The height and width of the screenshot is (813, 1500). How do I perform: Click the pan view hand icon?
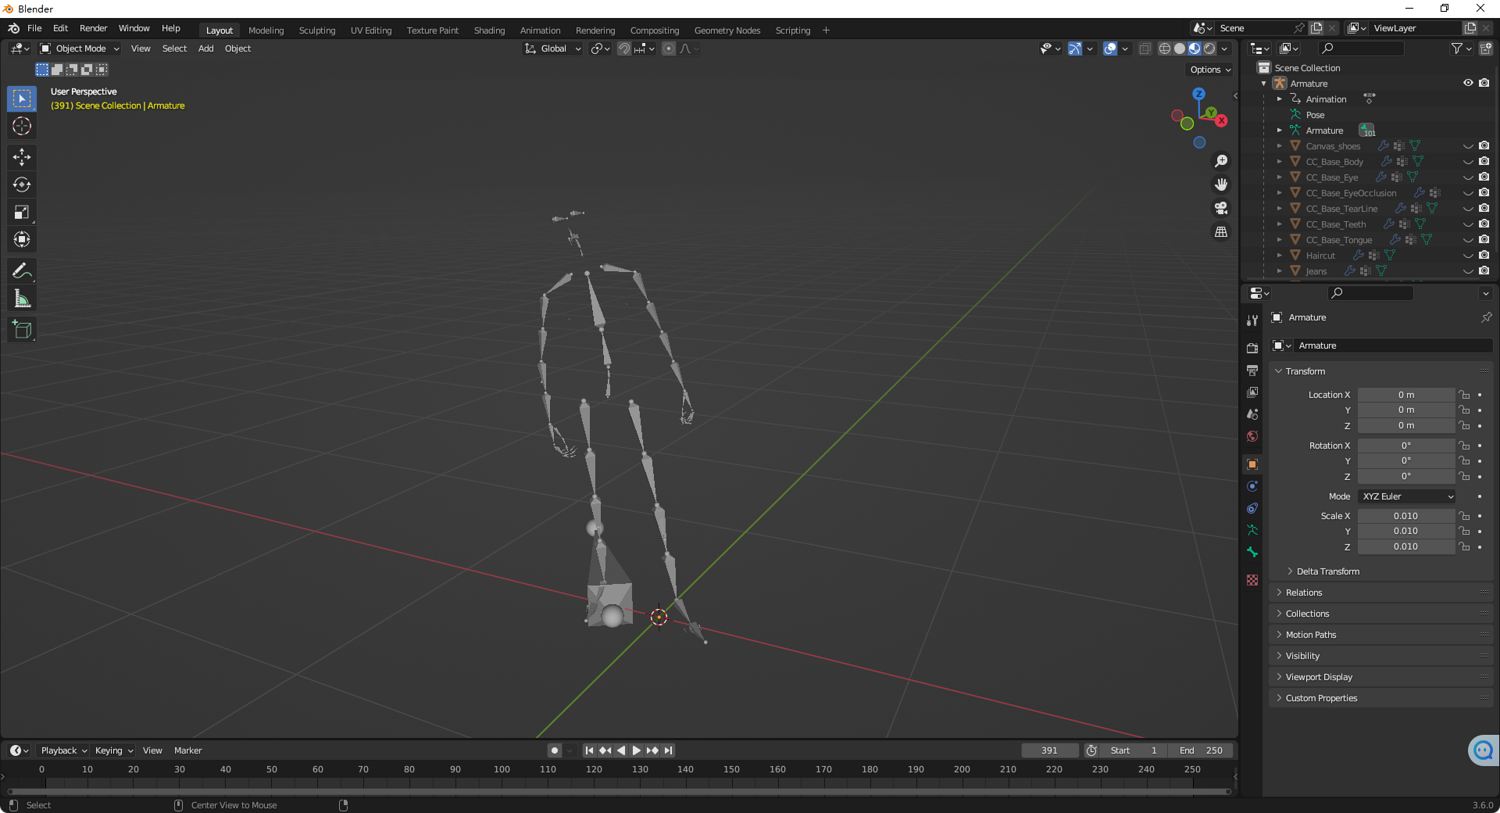tap(1221, 185)
